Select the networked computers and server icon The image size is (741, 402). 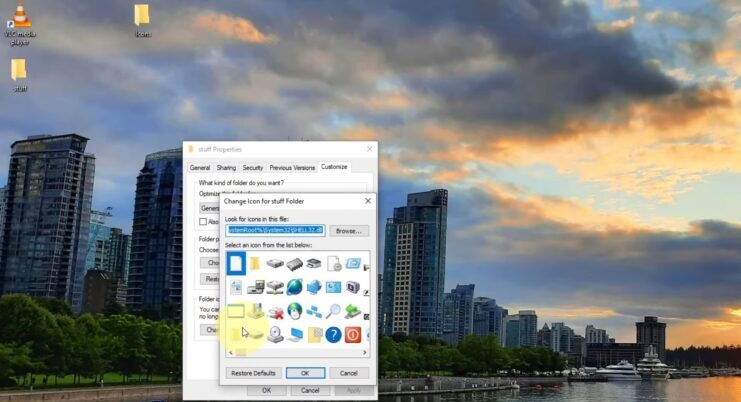(x=255, y=287)
